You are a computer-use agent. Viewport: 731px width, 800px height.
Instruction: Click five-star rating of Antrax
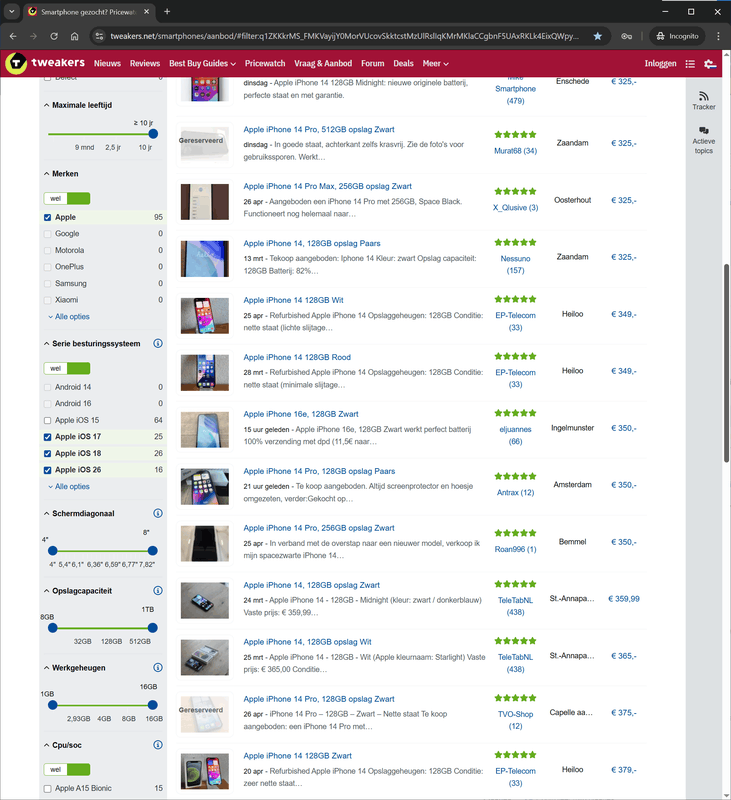pos(515,477)
